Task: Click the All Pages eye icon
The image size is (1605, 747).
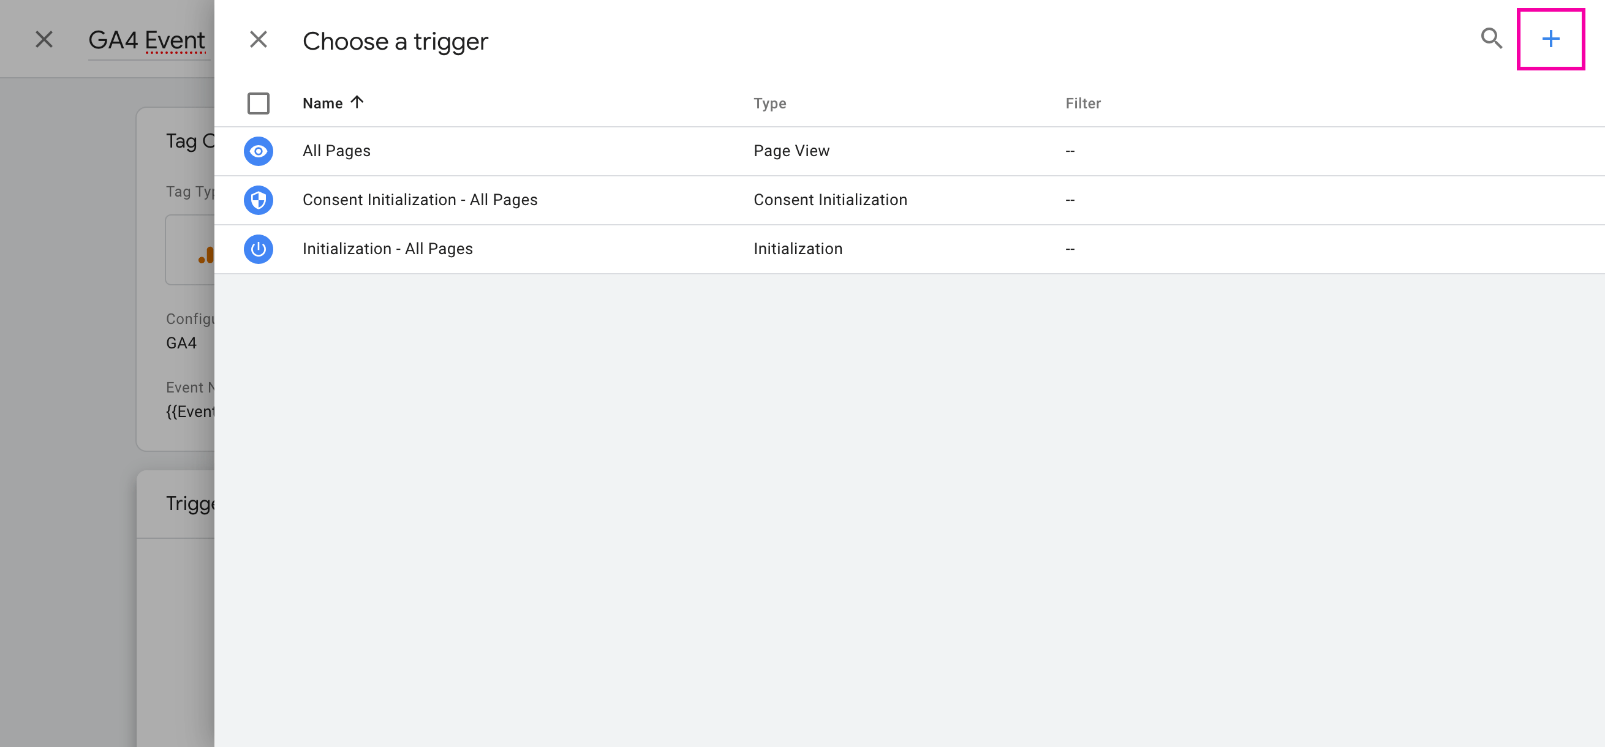Action: pyautogui.click(x=258, y=151)
